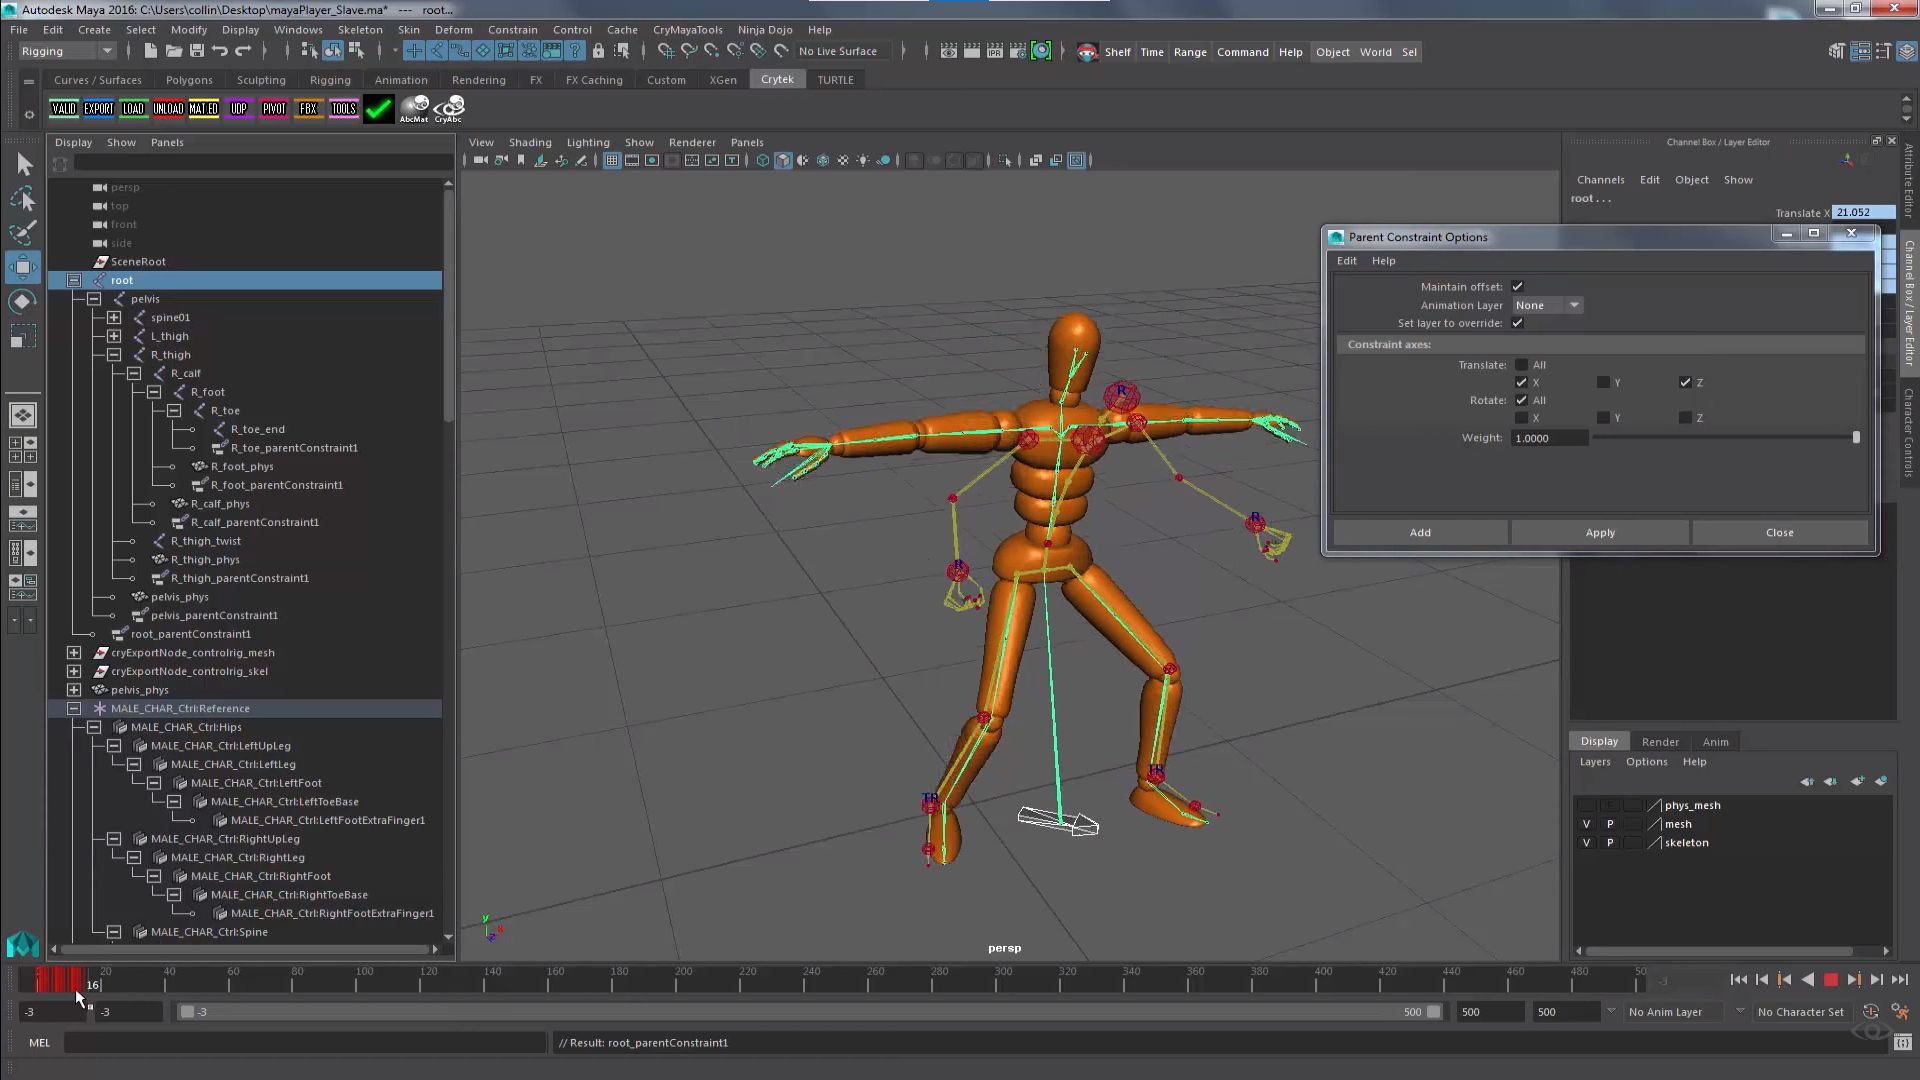Image resolution: width=1920 pixels, height=1080 pixels.
Task: Stop playback with the red stop button
Action: [x=1831, y=981]
